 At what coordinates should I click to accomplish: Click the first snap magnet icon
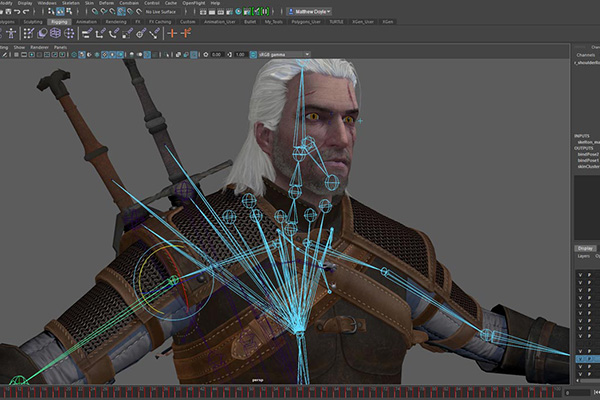coord(95,12)
